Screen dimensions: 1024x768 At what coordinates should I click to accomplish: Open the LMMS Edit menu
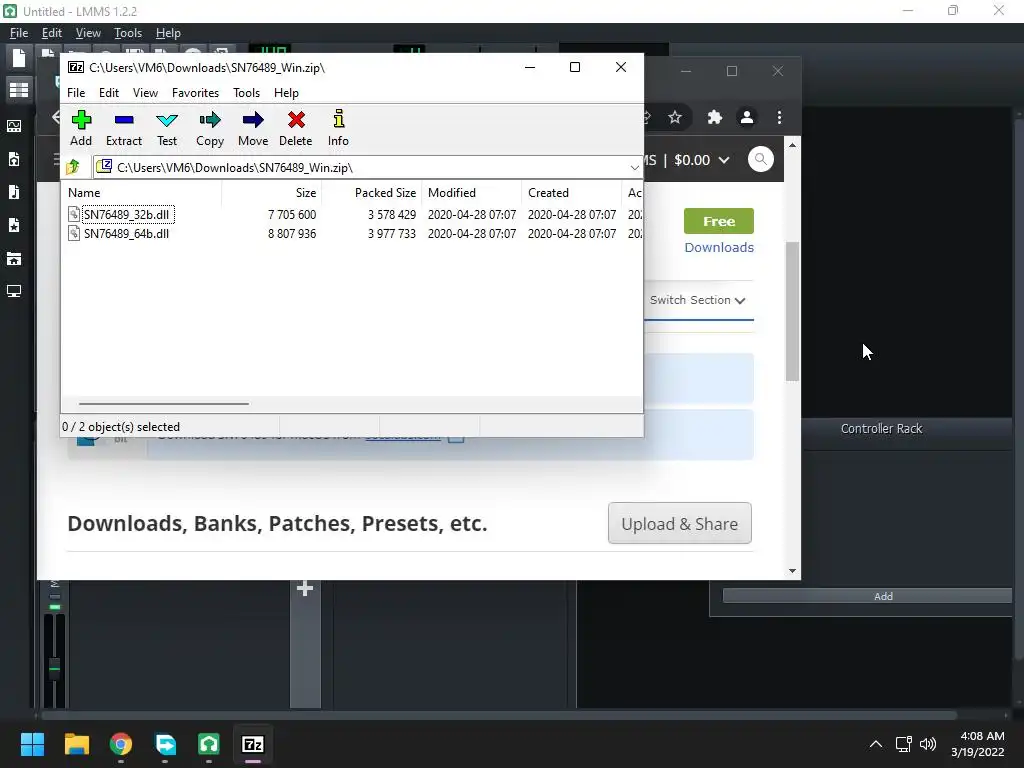pos(52,33)
